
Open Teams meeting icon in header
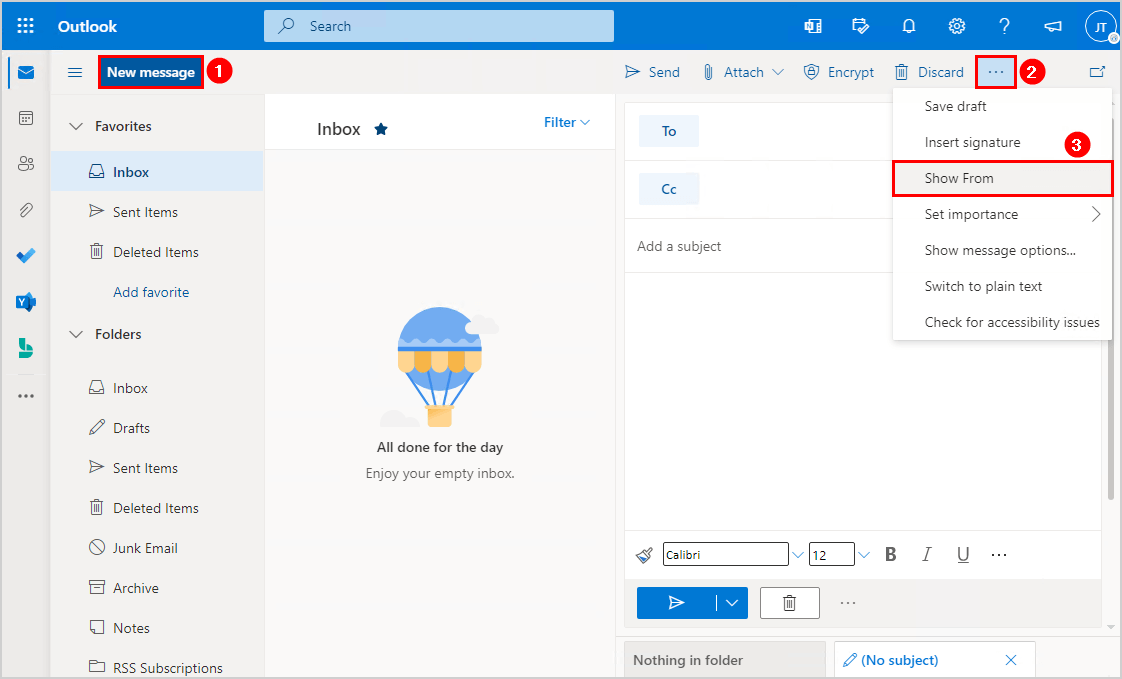tap(813, 26)
